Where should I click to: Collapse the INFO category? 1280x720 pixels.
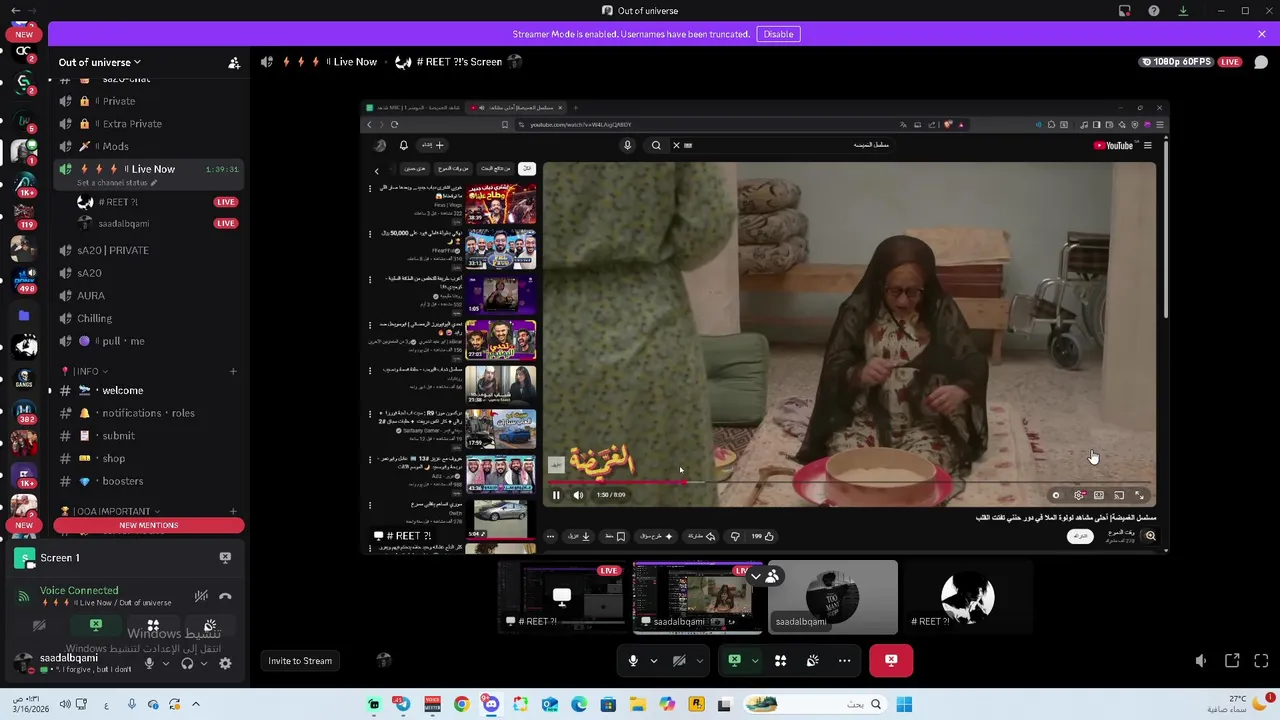tap(85, 371)
